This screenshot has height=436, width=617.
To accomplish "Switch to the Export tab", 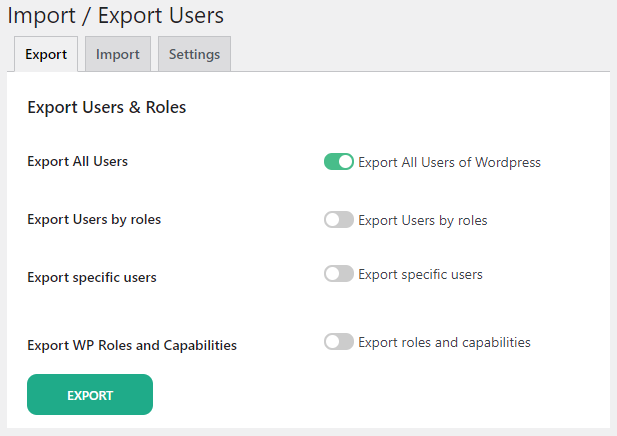I will [x=46, y=54].
